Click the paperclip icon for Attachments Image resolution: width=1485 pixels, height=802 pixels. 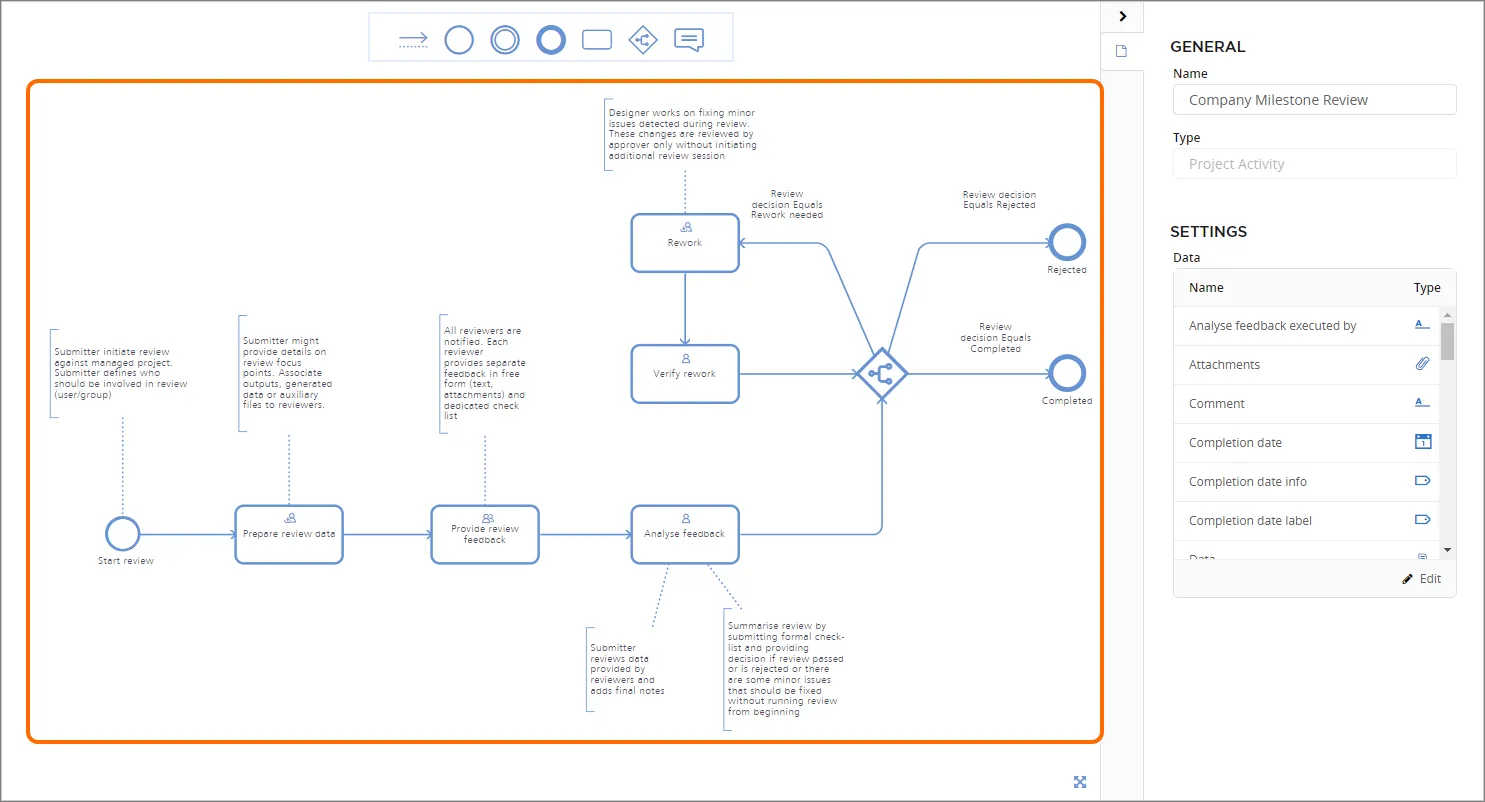[1423, 364]
